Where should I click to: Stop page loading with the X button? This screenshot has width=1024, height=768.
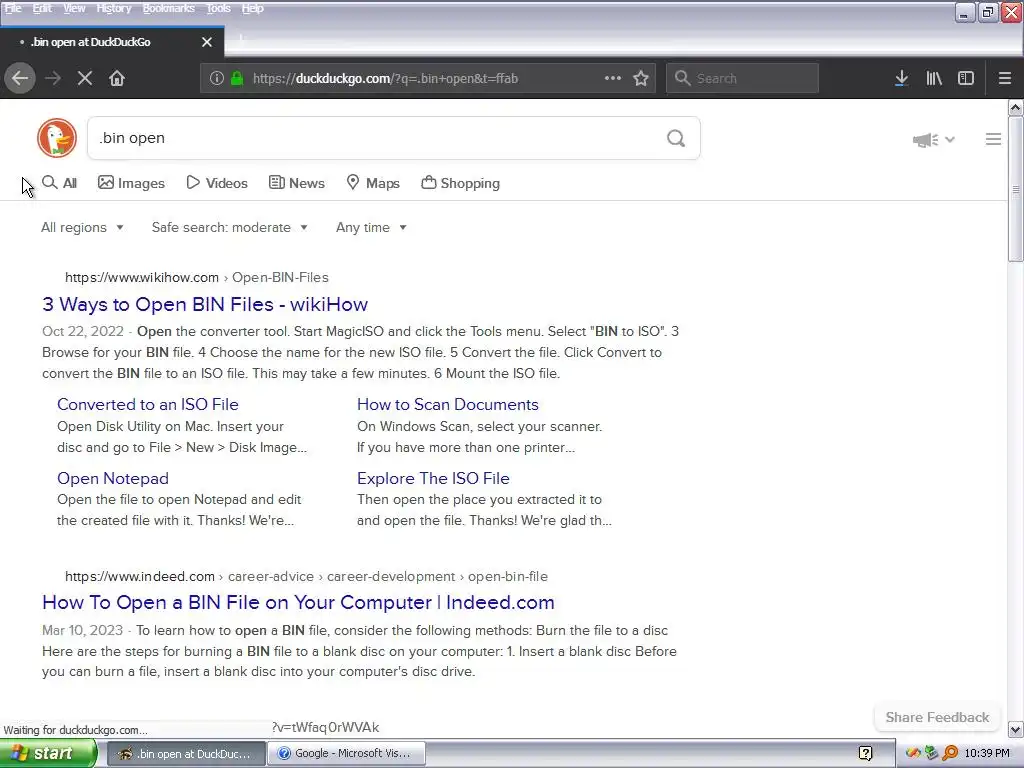click(84, 78)
